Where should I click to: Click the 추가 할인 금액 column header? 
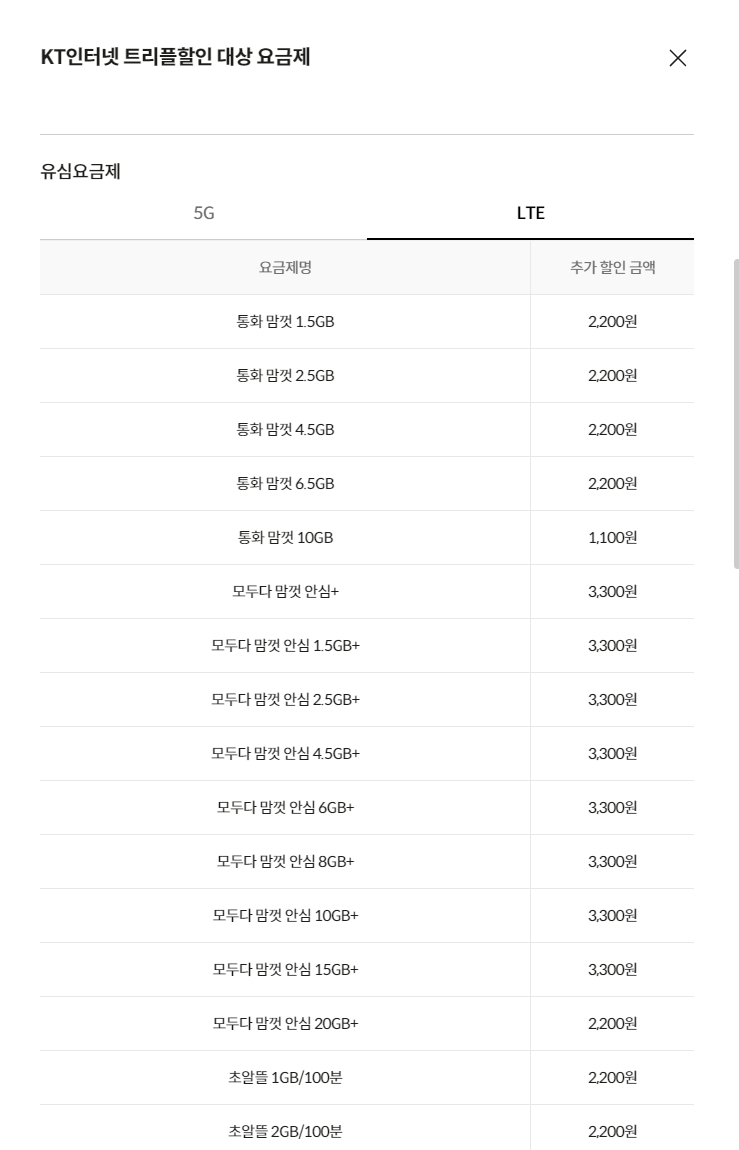coord(612,268)
